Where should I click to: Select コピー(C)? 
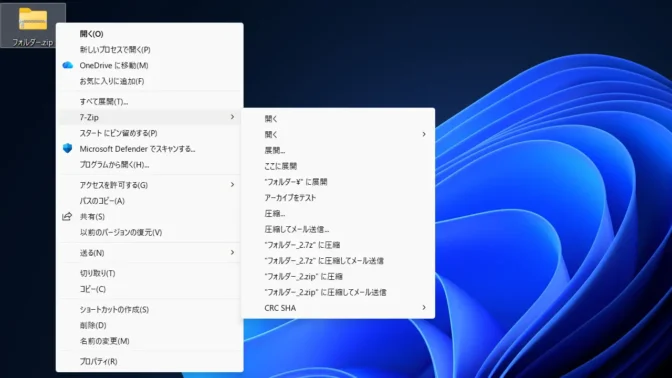click(150, 289)
